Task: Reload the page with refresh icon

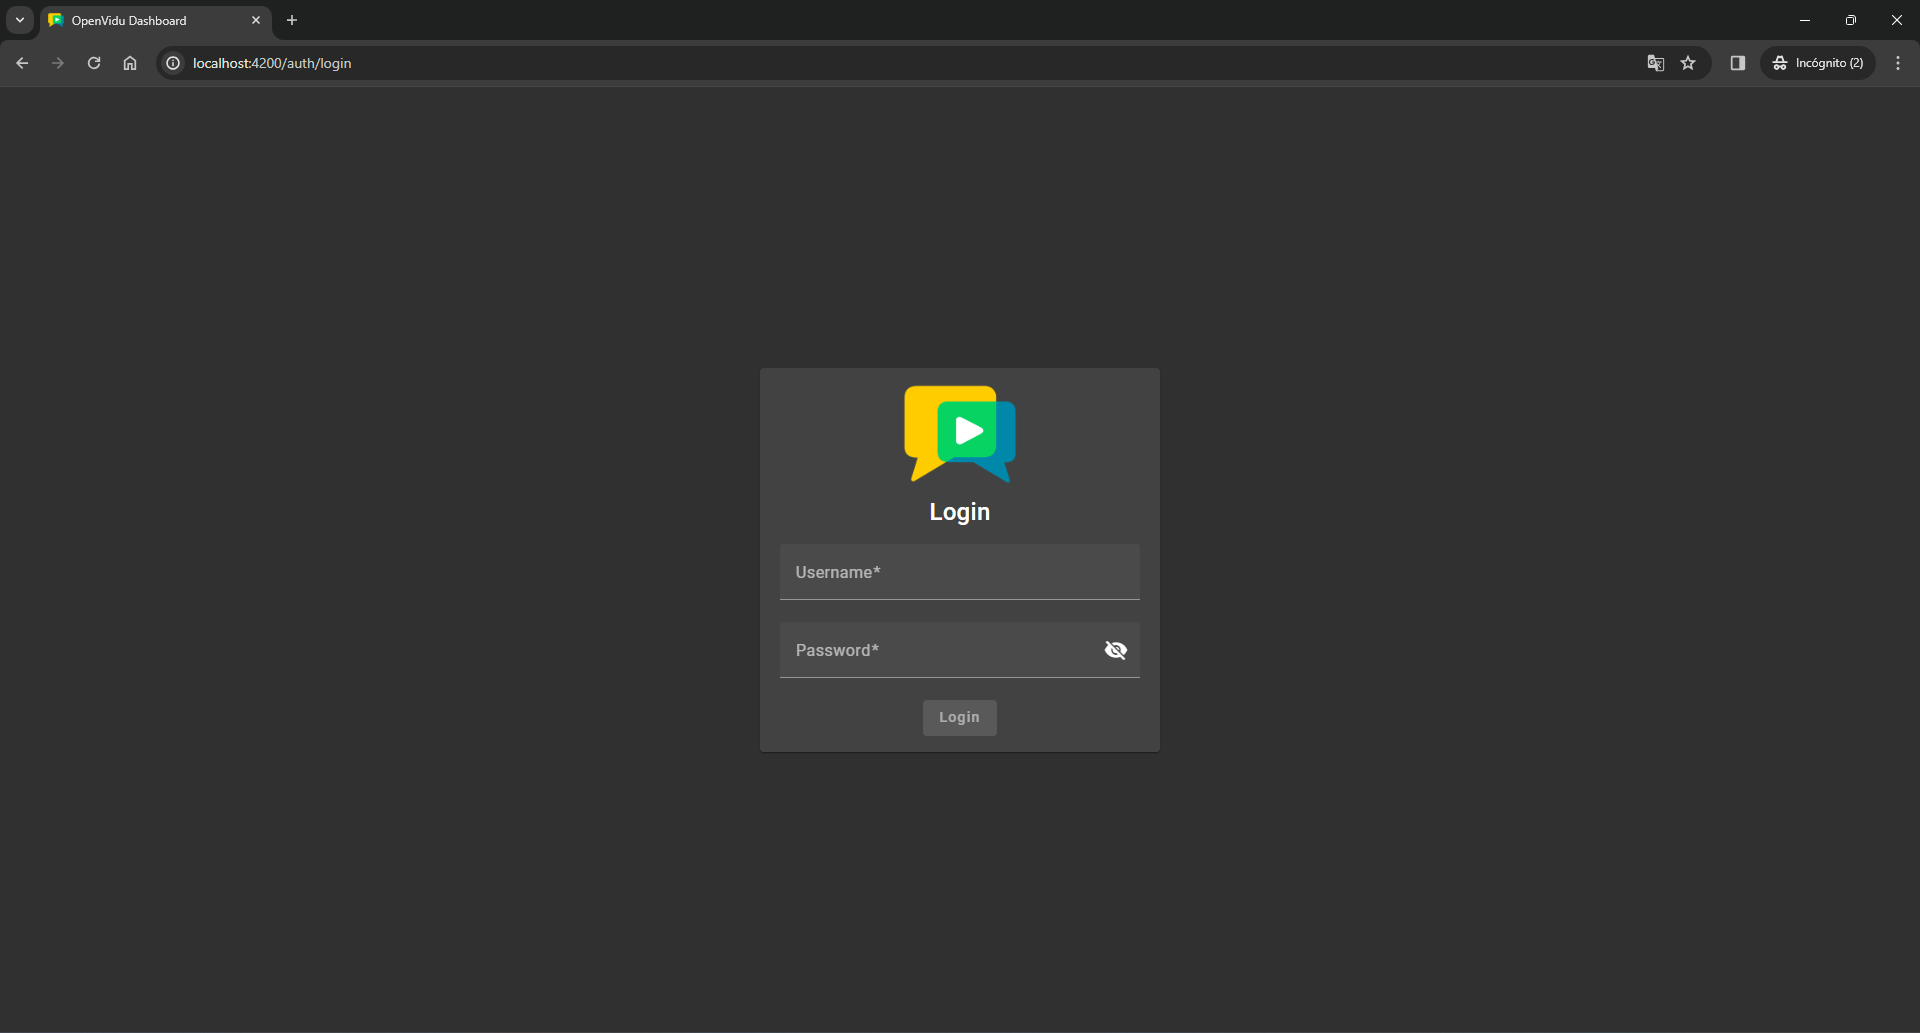Action: click(94, 63)
